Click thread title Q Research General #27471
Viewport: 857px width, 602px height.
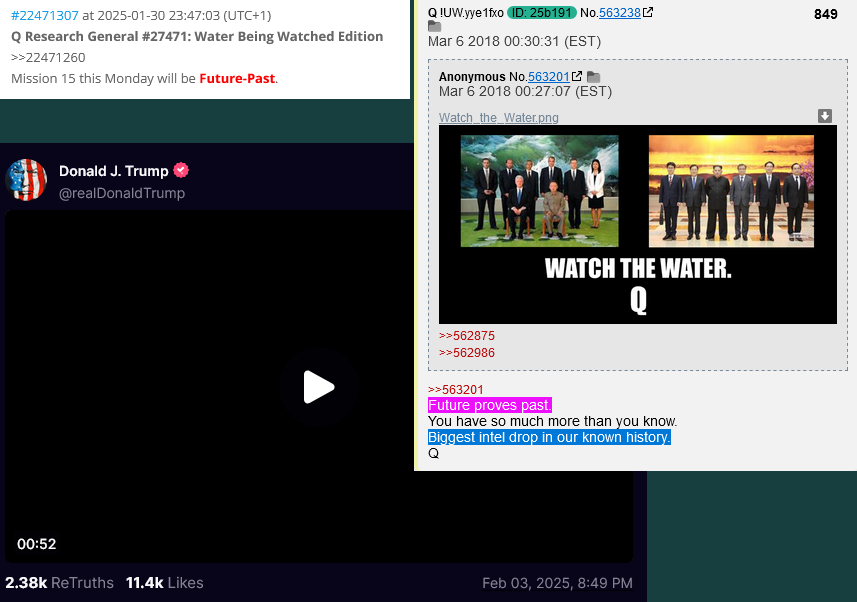(x=197, y=37)
